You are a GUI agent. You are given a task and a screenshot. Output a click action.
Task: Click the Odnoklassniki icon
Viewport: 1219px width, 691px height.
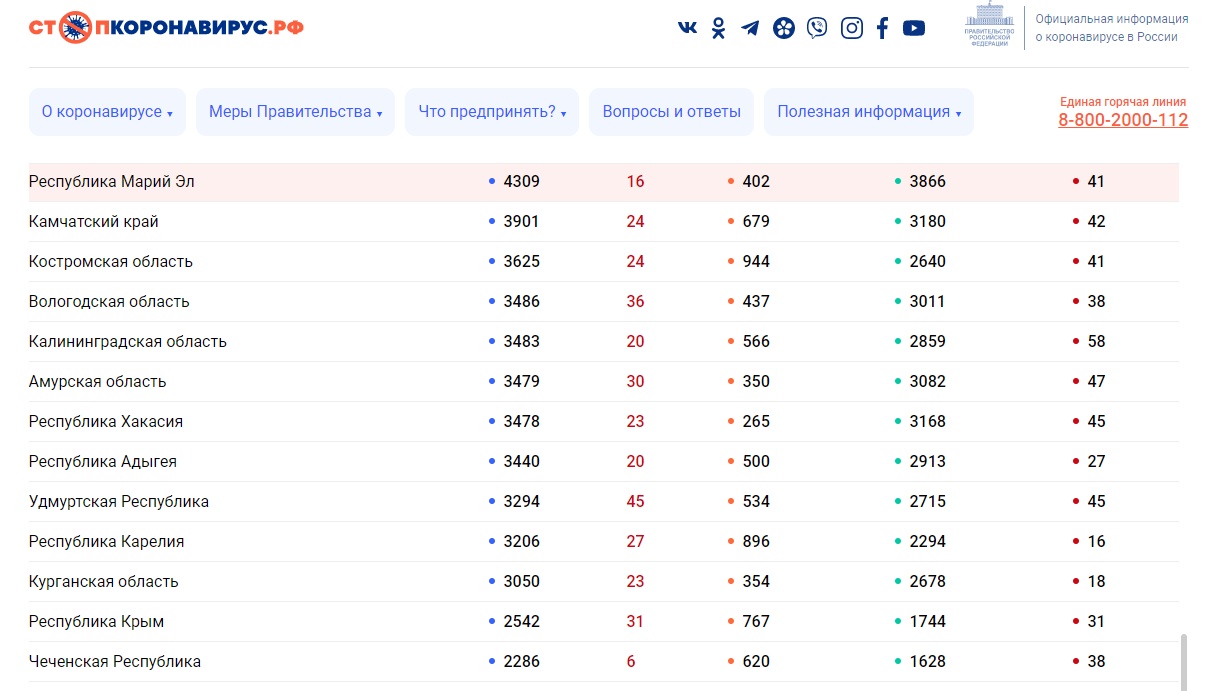click(x=718, y=28)
